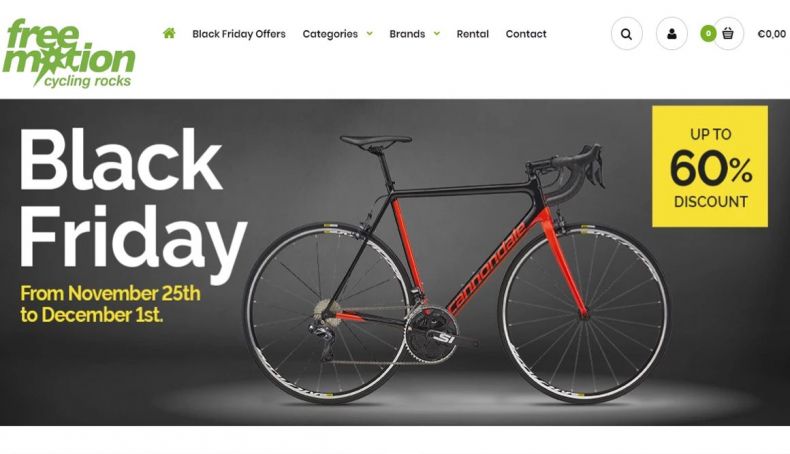Click the Cannondale bike image
The image size is (790, 454).
click(x=457, y=267)
